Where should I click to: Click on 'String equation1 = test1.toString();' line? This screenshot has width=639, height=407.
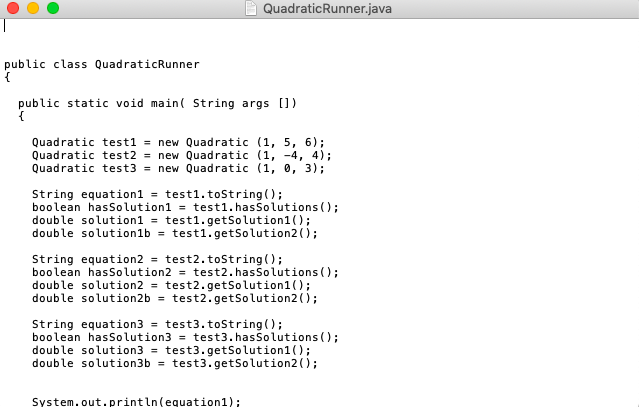click(157, 194)
